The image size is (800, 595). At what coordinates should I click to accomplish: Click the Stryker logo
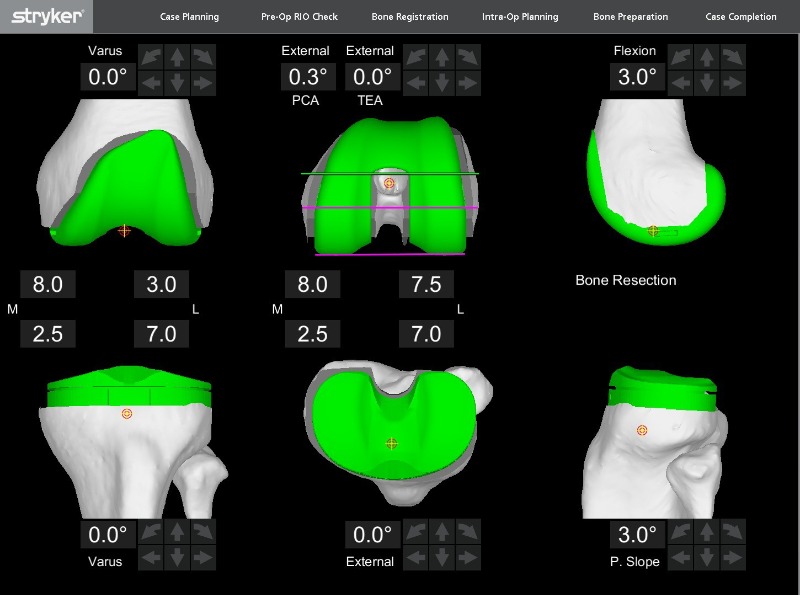coord(47,16)
